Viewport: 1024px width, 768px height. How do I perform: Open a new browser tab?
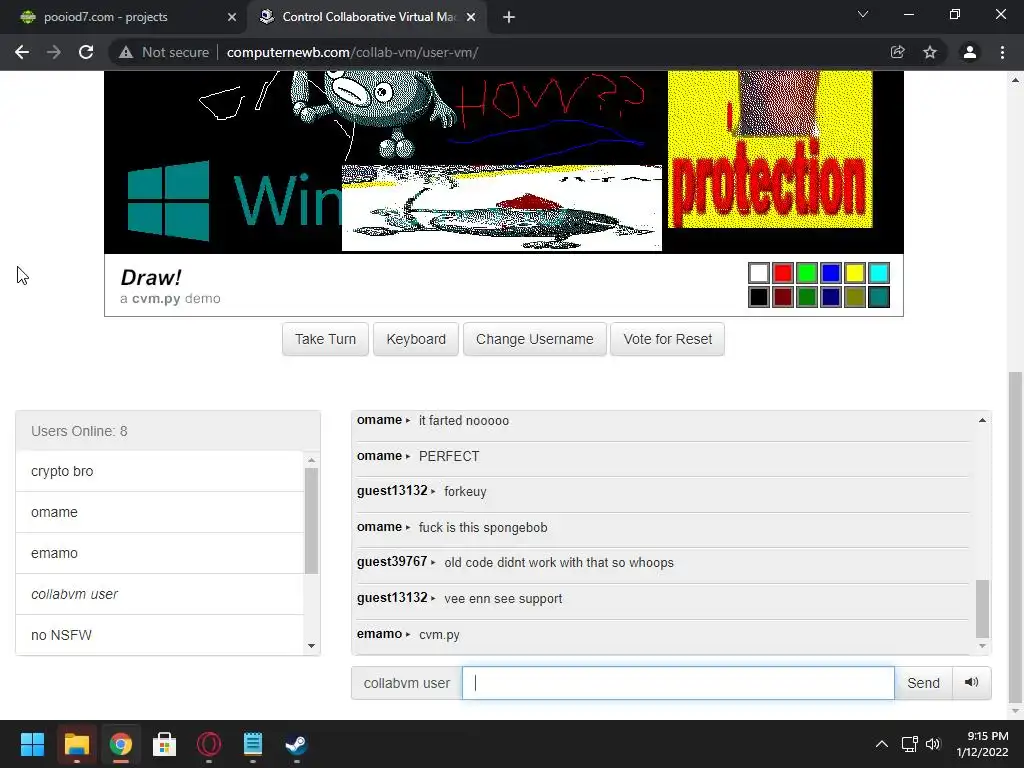coord(509,17)
